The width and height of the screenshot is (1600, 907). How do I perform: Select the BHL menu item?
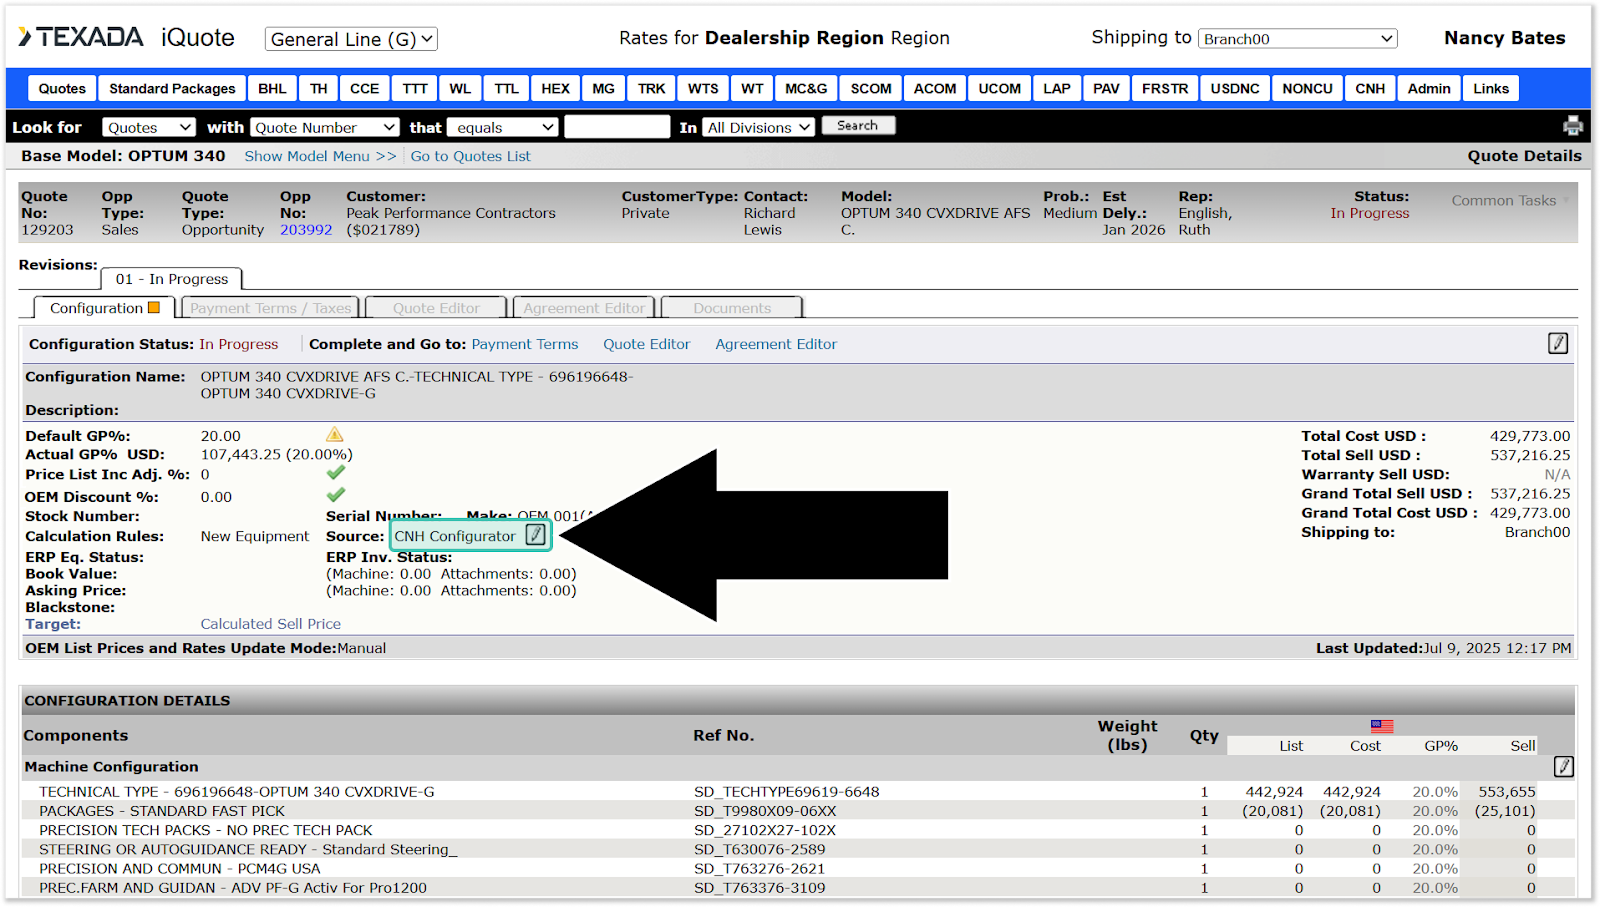[x=272, y=88]
